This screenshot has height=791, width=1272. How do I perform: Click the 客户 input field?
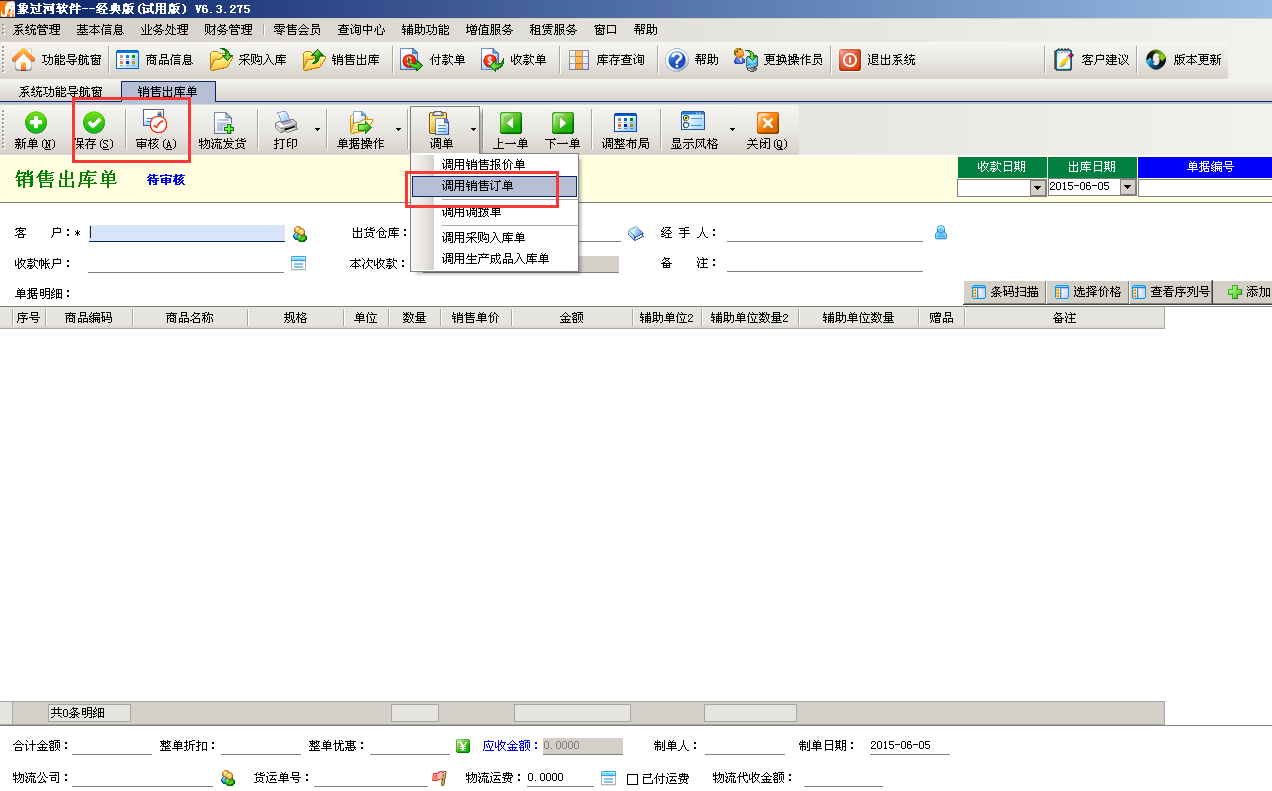pyautogui.click(x=187, y=233)
